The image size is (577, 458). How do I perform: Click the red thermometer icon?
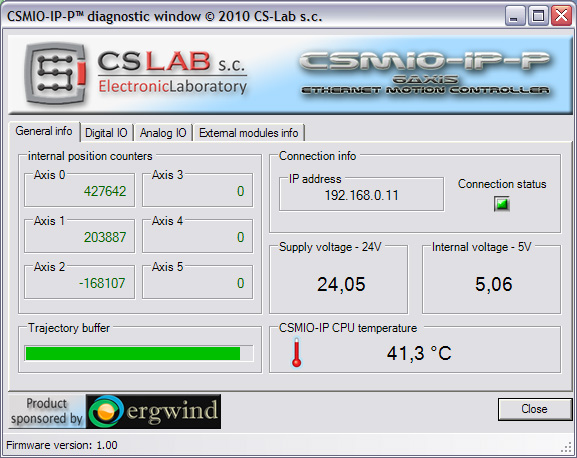pos(297,352)
